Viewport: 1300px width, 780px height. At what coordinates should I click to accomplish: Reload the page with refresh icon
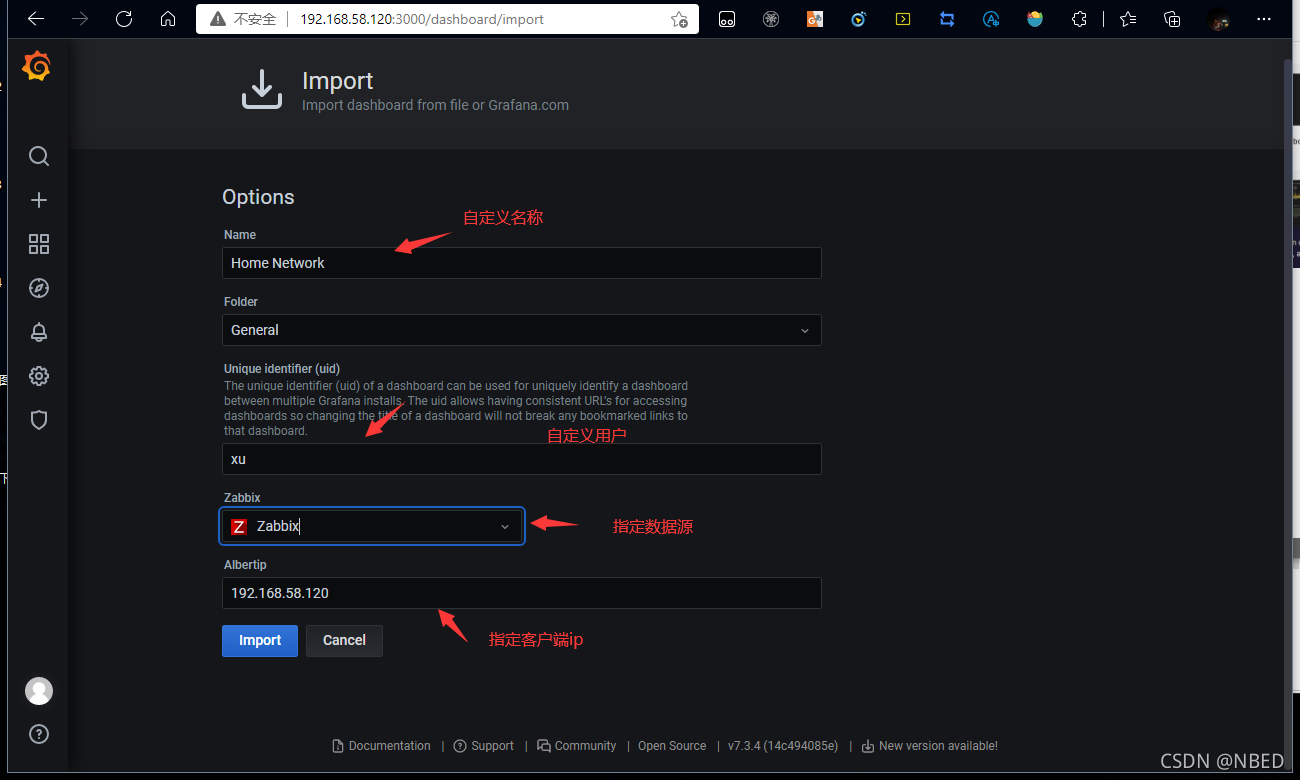tap(124, 19)
